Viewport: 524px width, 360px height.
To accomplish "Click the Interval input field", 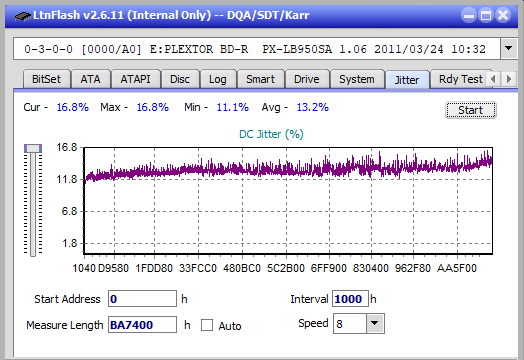I will tap(350, 298).
